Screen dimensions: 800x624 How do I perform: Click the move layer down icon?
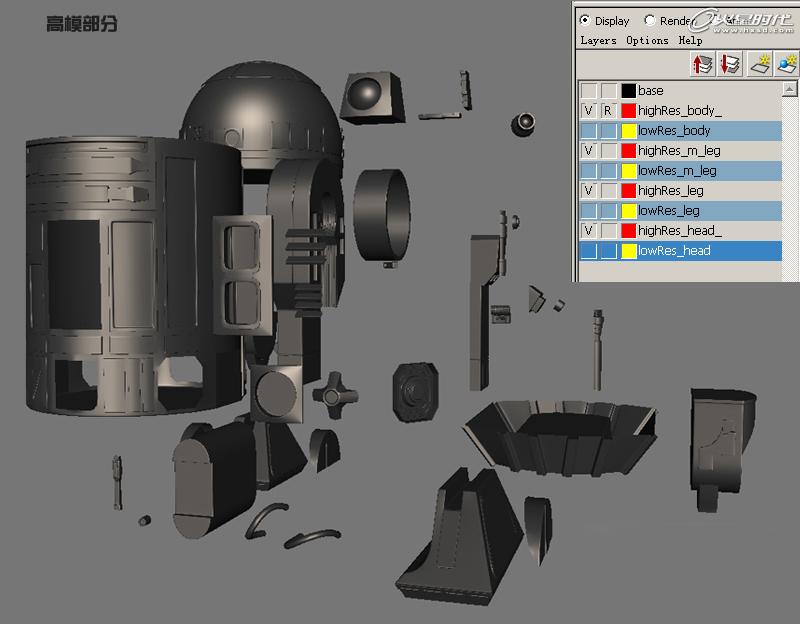(727, 63)
